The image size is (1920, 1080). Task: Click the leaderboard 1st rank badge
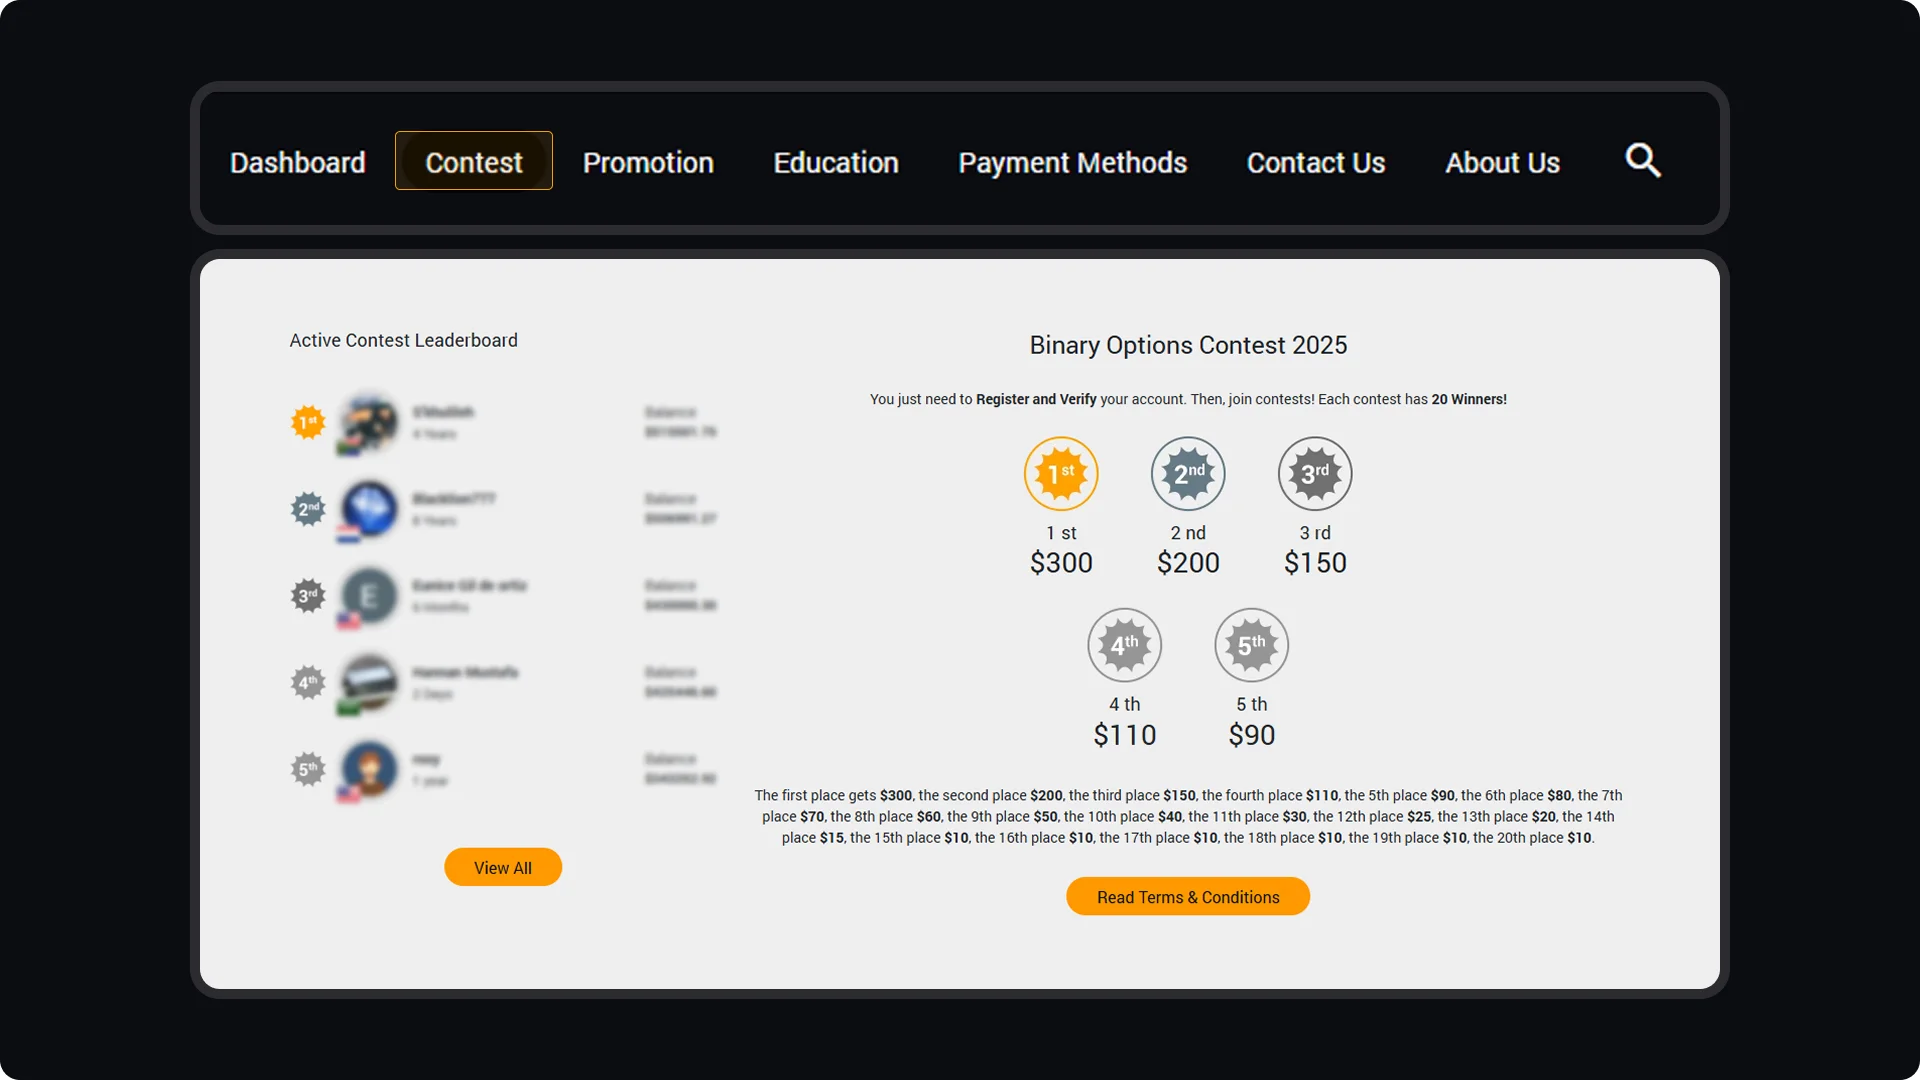point(308,422)
